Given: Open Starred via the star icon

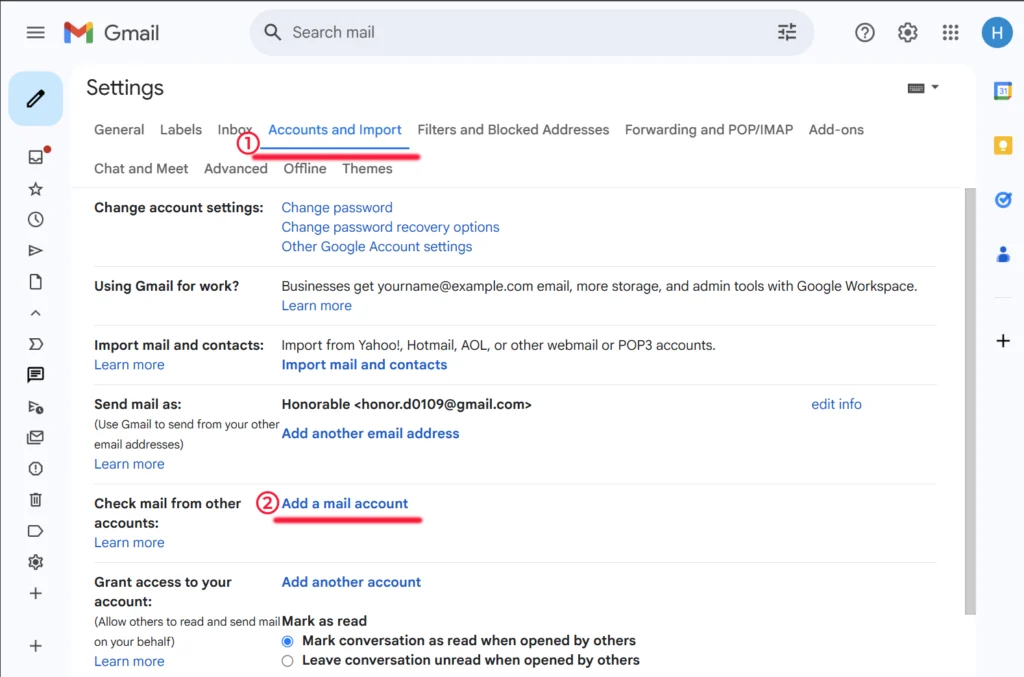Looking at the screenshot, I should (35, 189).
